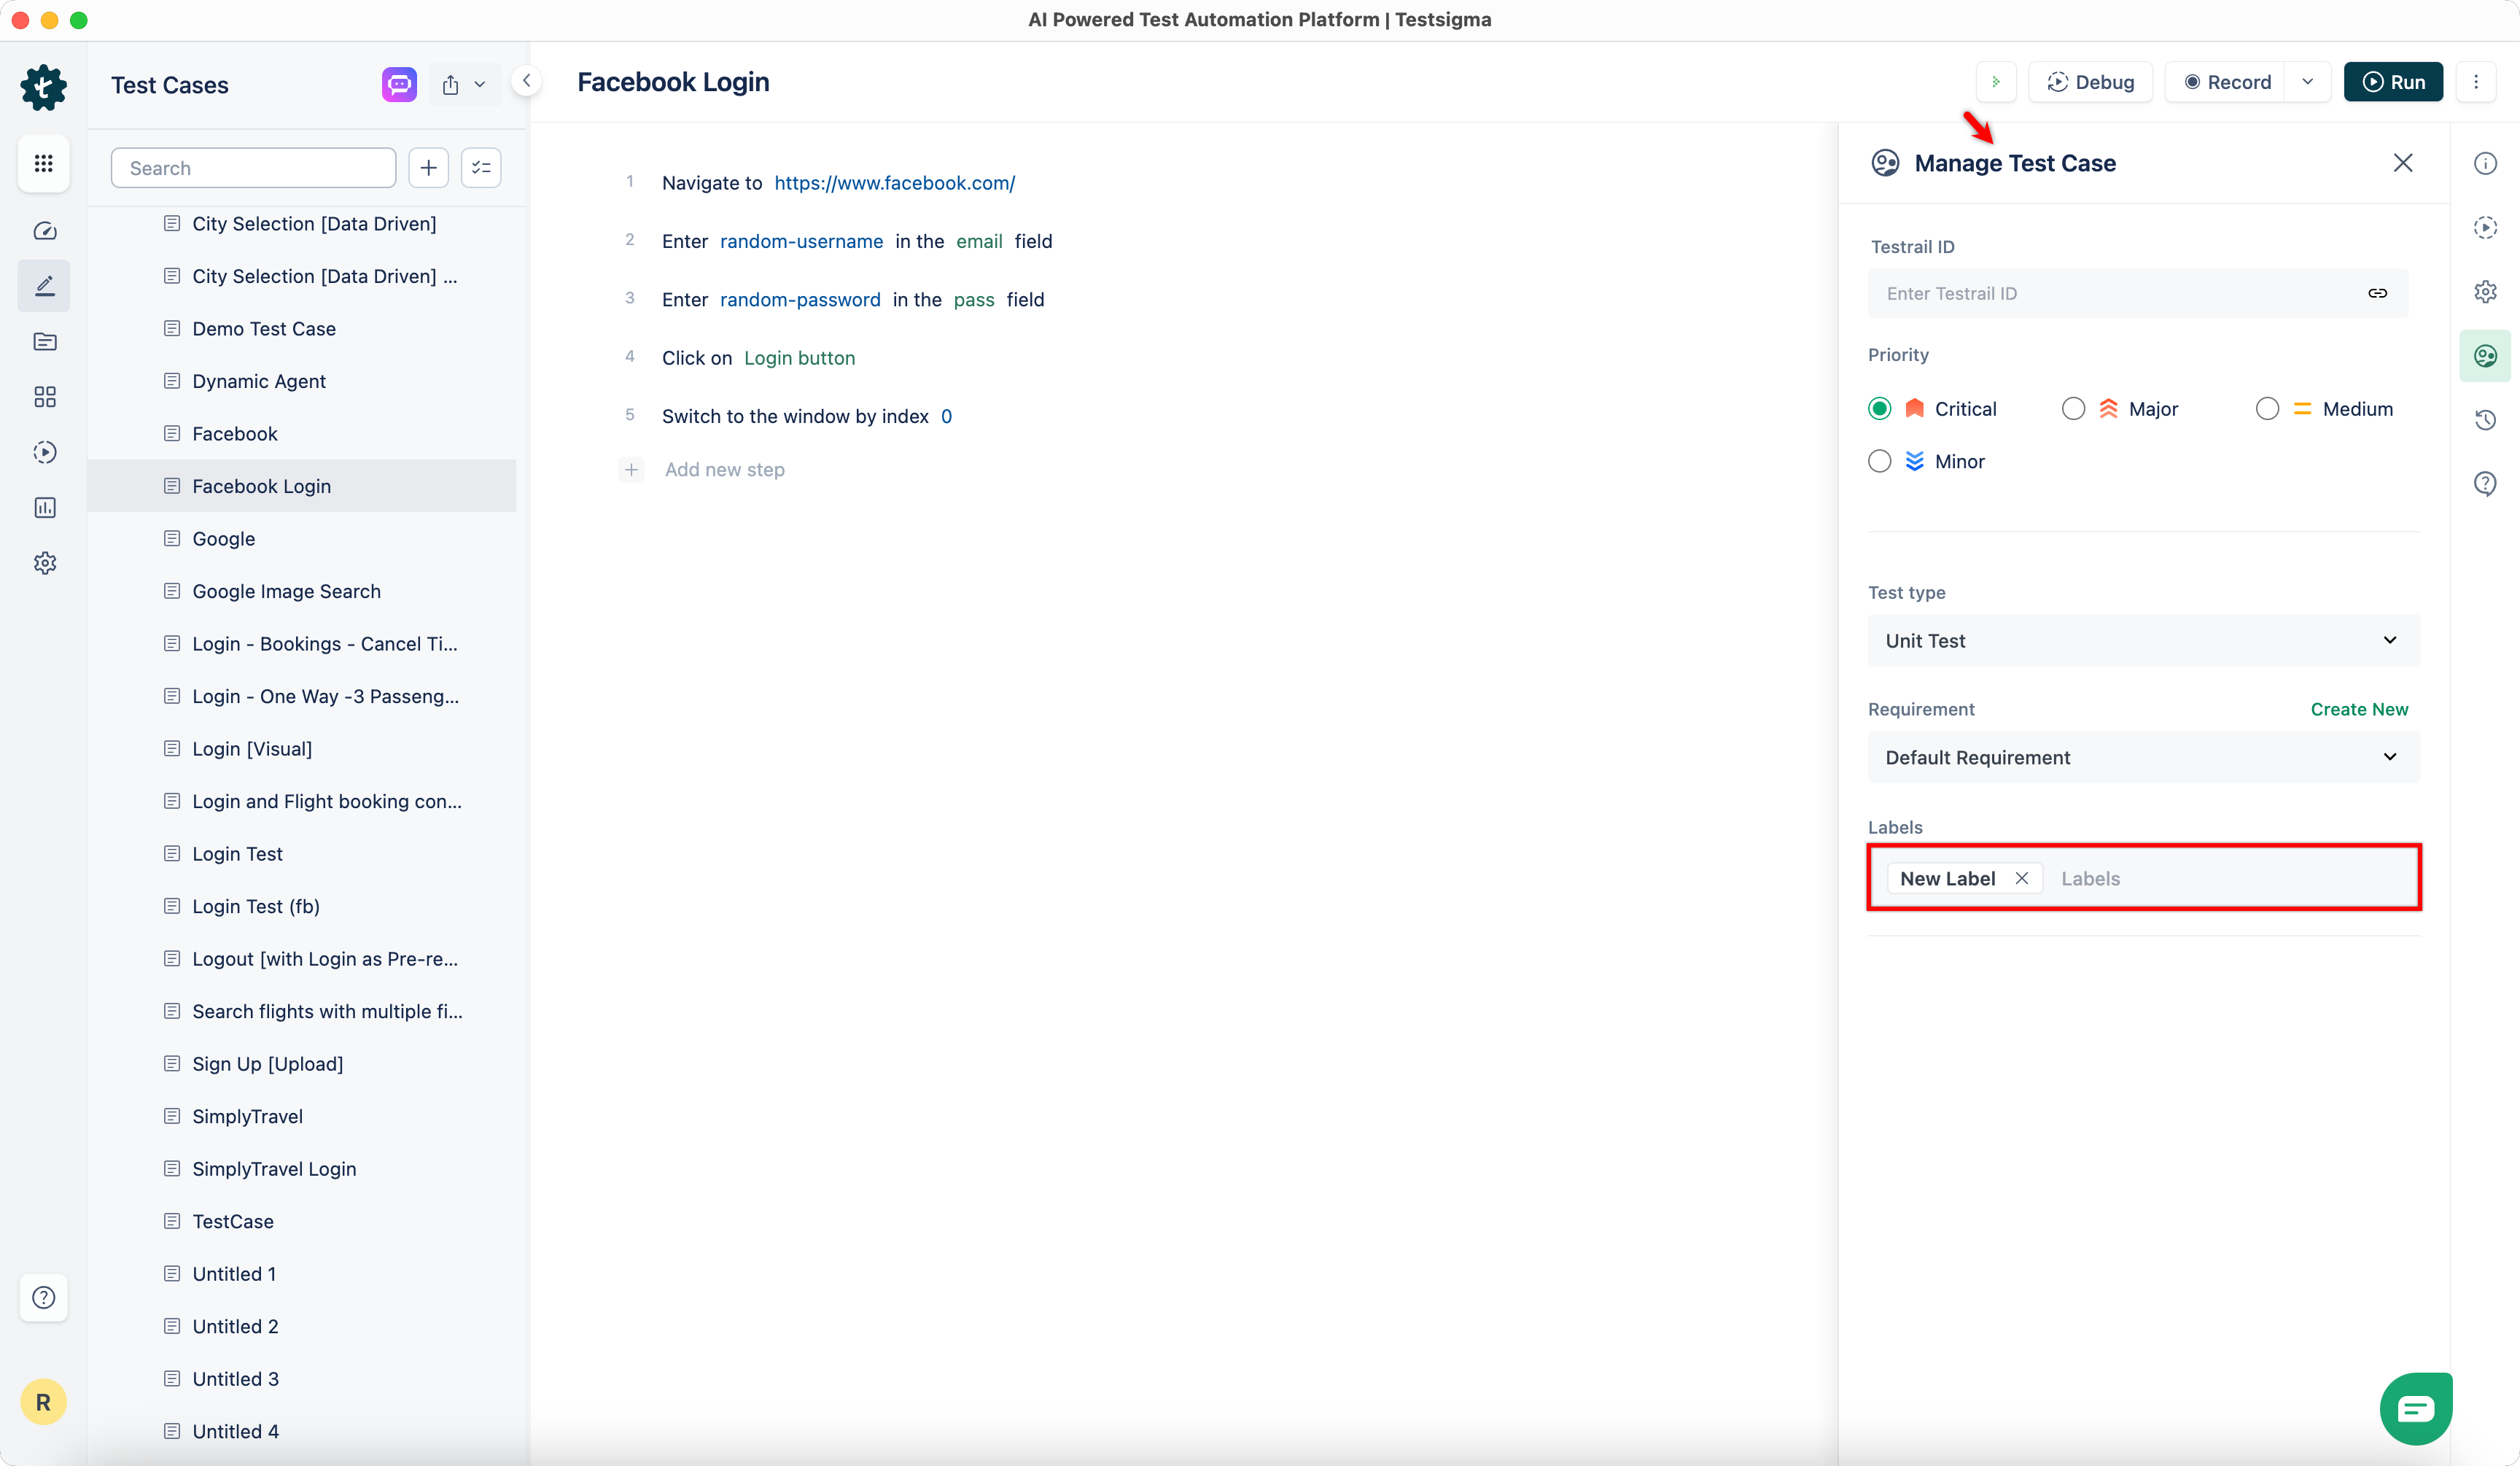Open the dashboard gauge icon in sidebar
This screenshot has height=1466, width=2520.
coord(44,231)
